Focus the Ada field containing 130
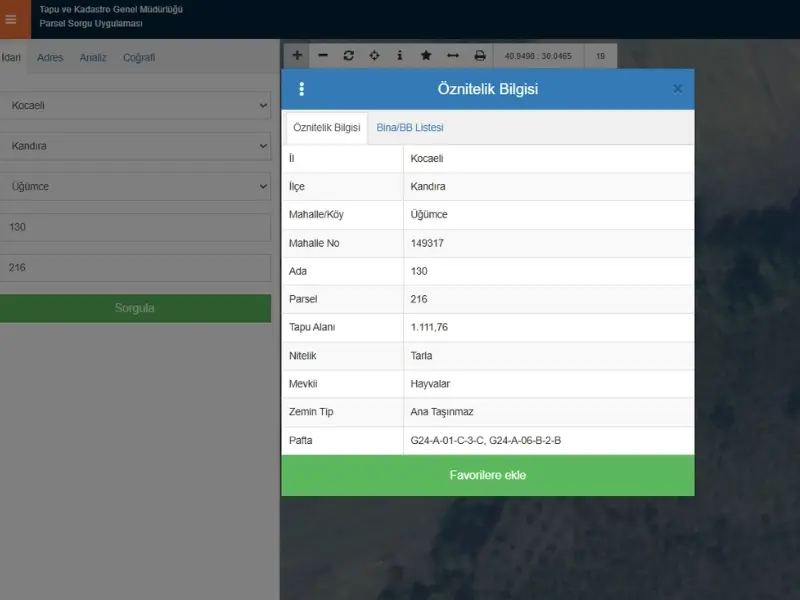Image resolution: width=800 pixels, height=600 pixels. click(x=135, y=227)
